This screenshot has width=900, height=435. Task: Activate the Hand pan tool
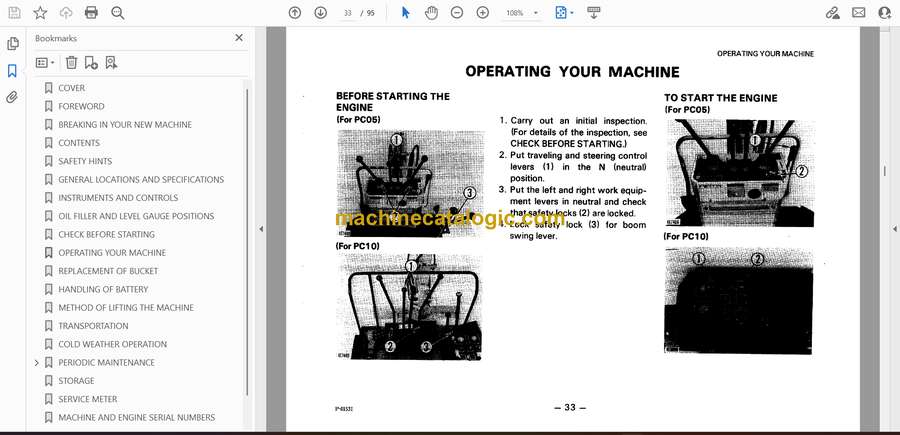point(431,13)
